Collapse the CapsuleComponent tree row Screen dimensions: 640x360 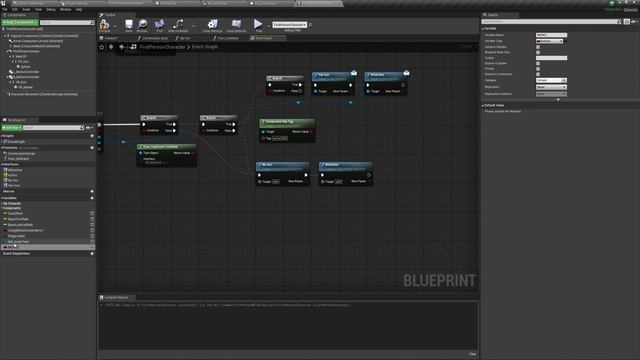[6, 36]
